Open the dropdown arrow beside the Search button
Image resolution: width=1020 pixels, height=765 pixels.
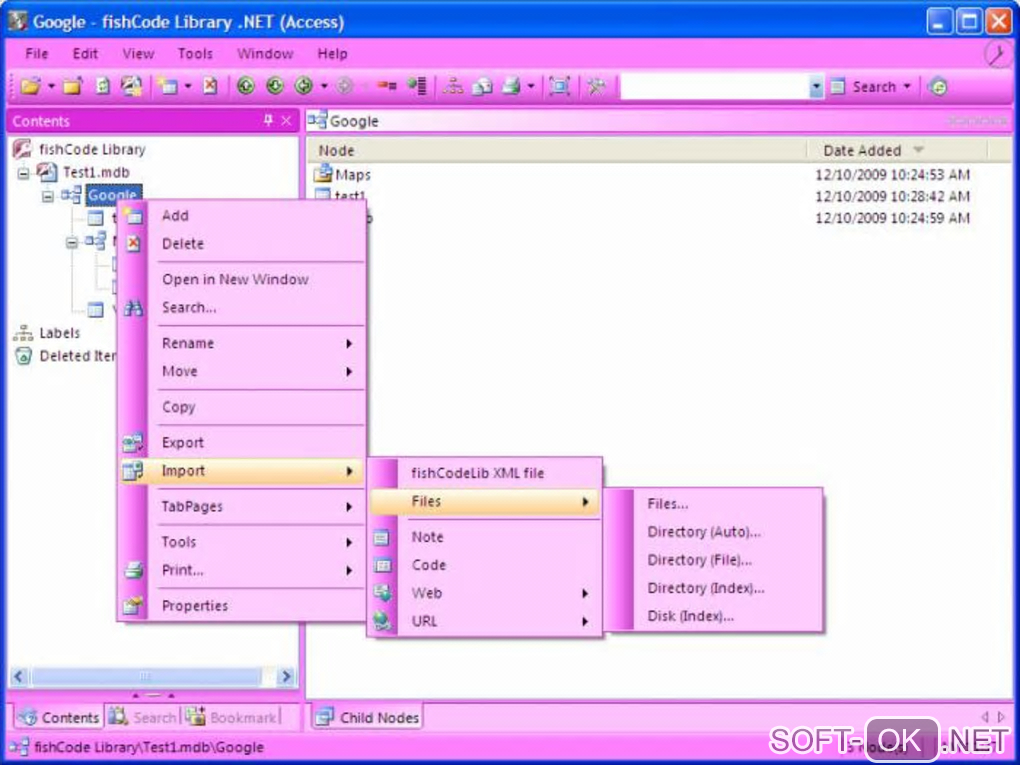pyautogui.click(x=907, y=87)
